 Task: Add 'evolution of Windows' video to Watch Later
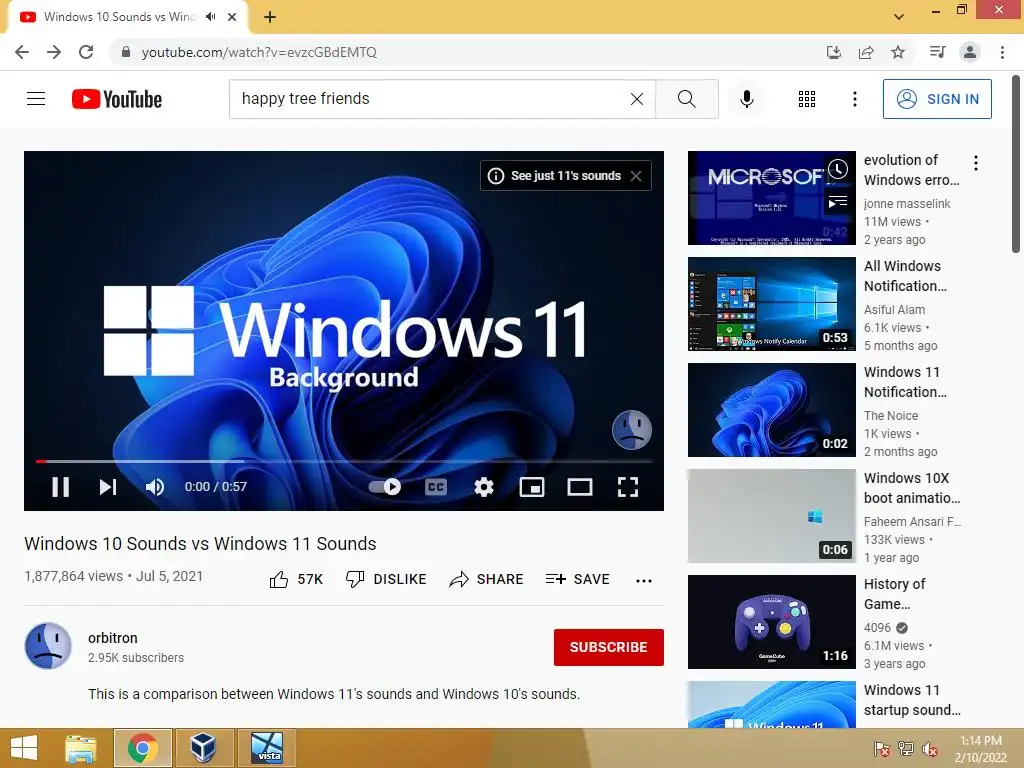(838, 170)
